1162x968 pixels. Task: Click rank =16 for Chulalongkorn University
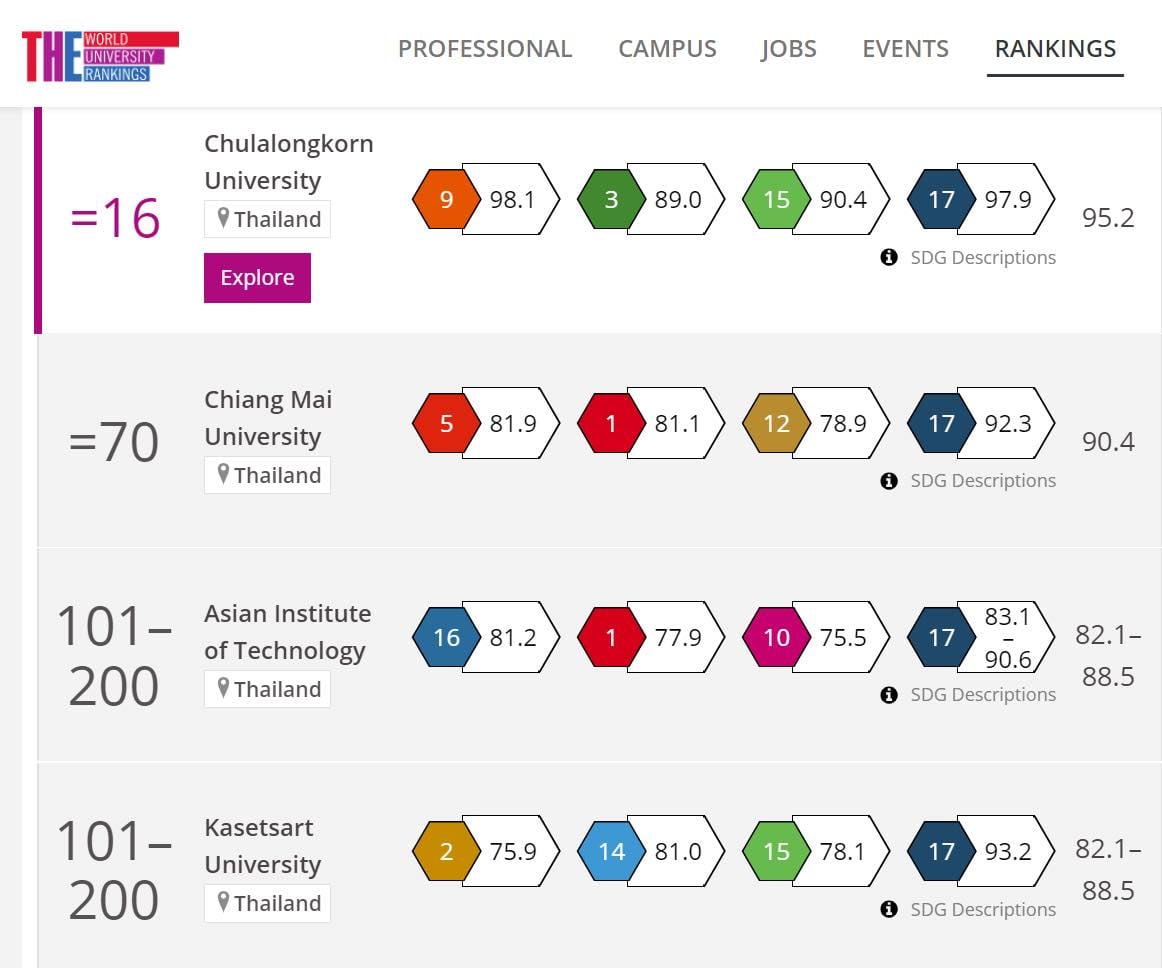point(115,218)
